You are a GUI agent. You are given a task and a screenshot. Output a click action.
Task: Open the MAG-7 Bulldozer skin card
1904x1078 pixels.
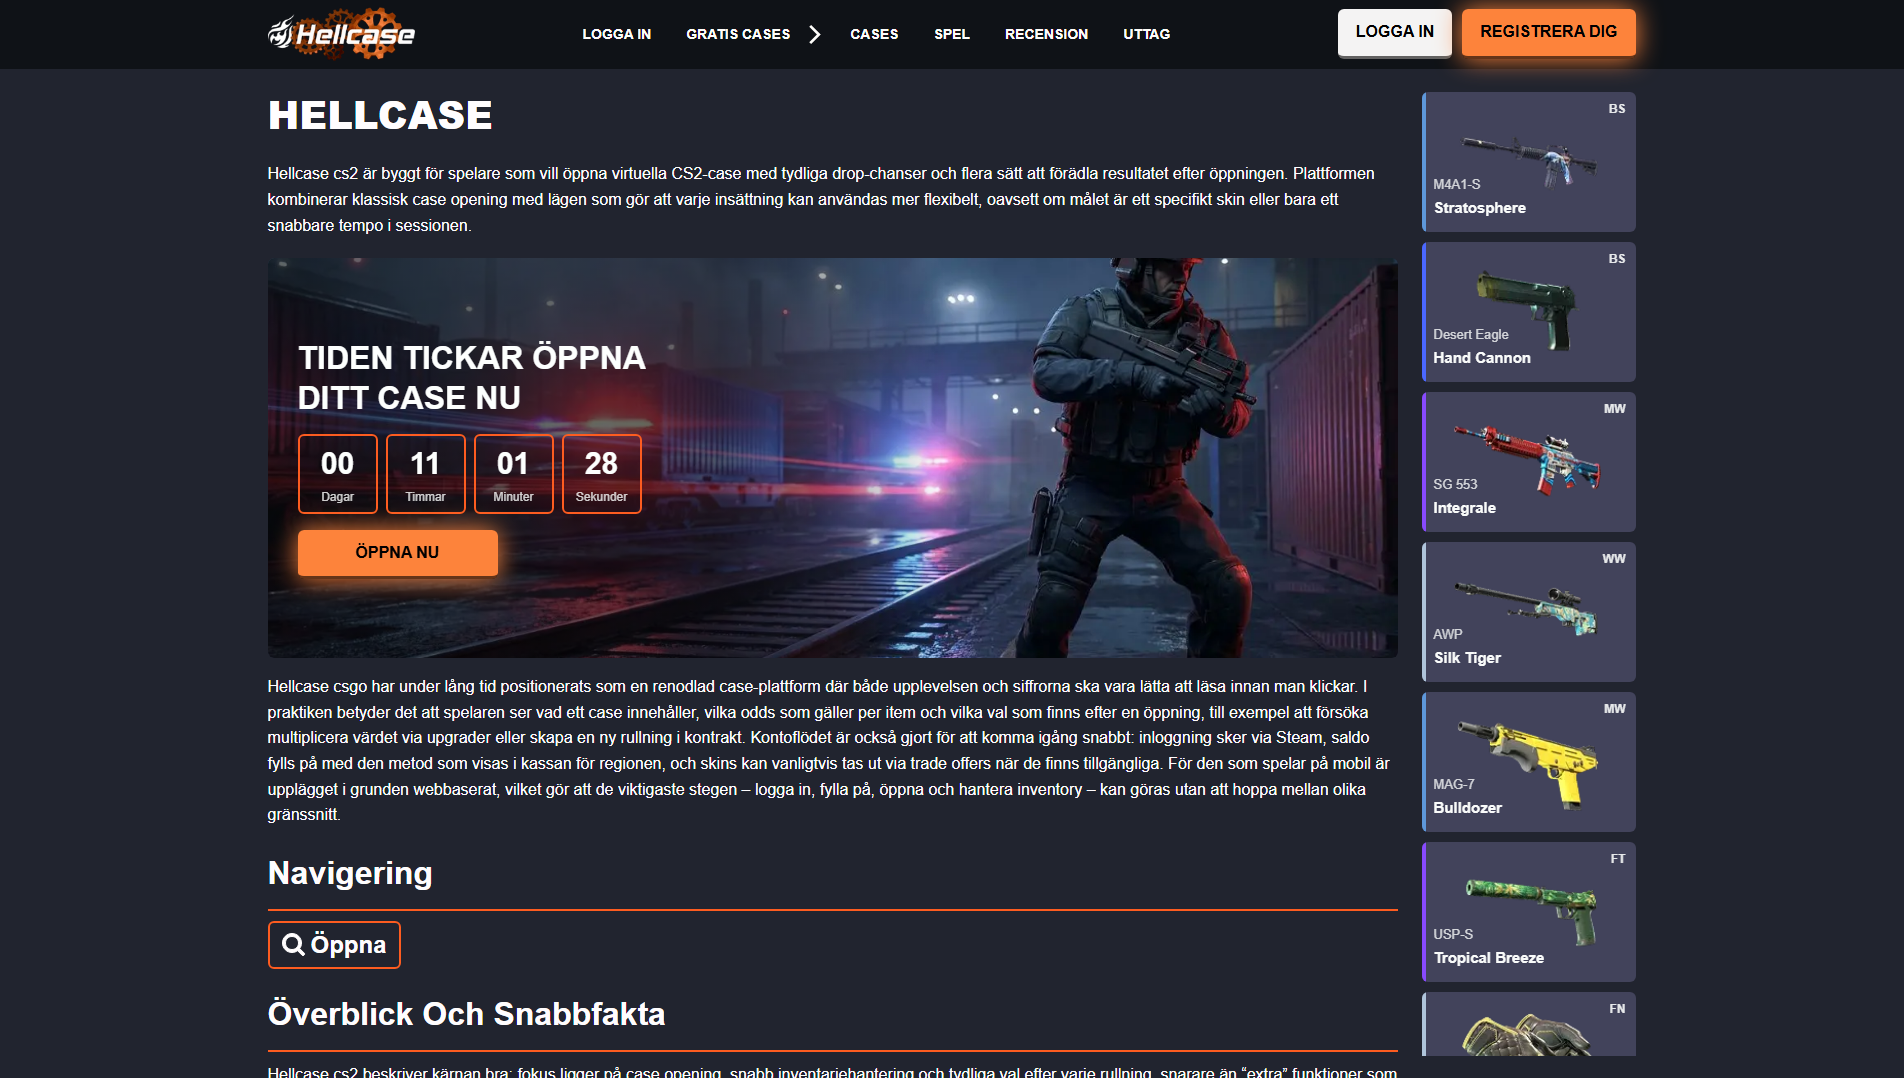click(1528, 762)
